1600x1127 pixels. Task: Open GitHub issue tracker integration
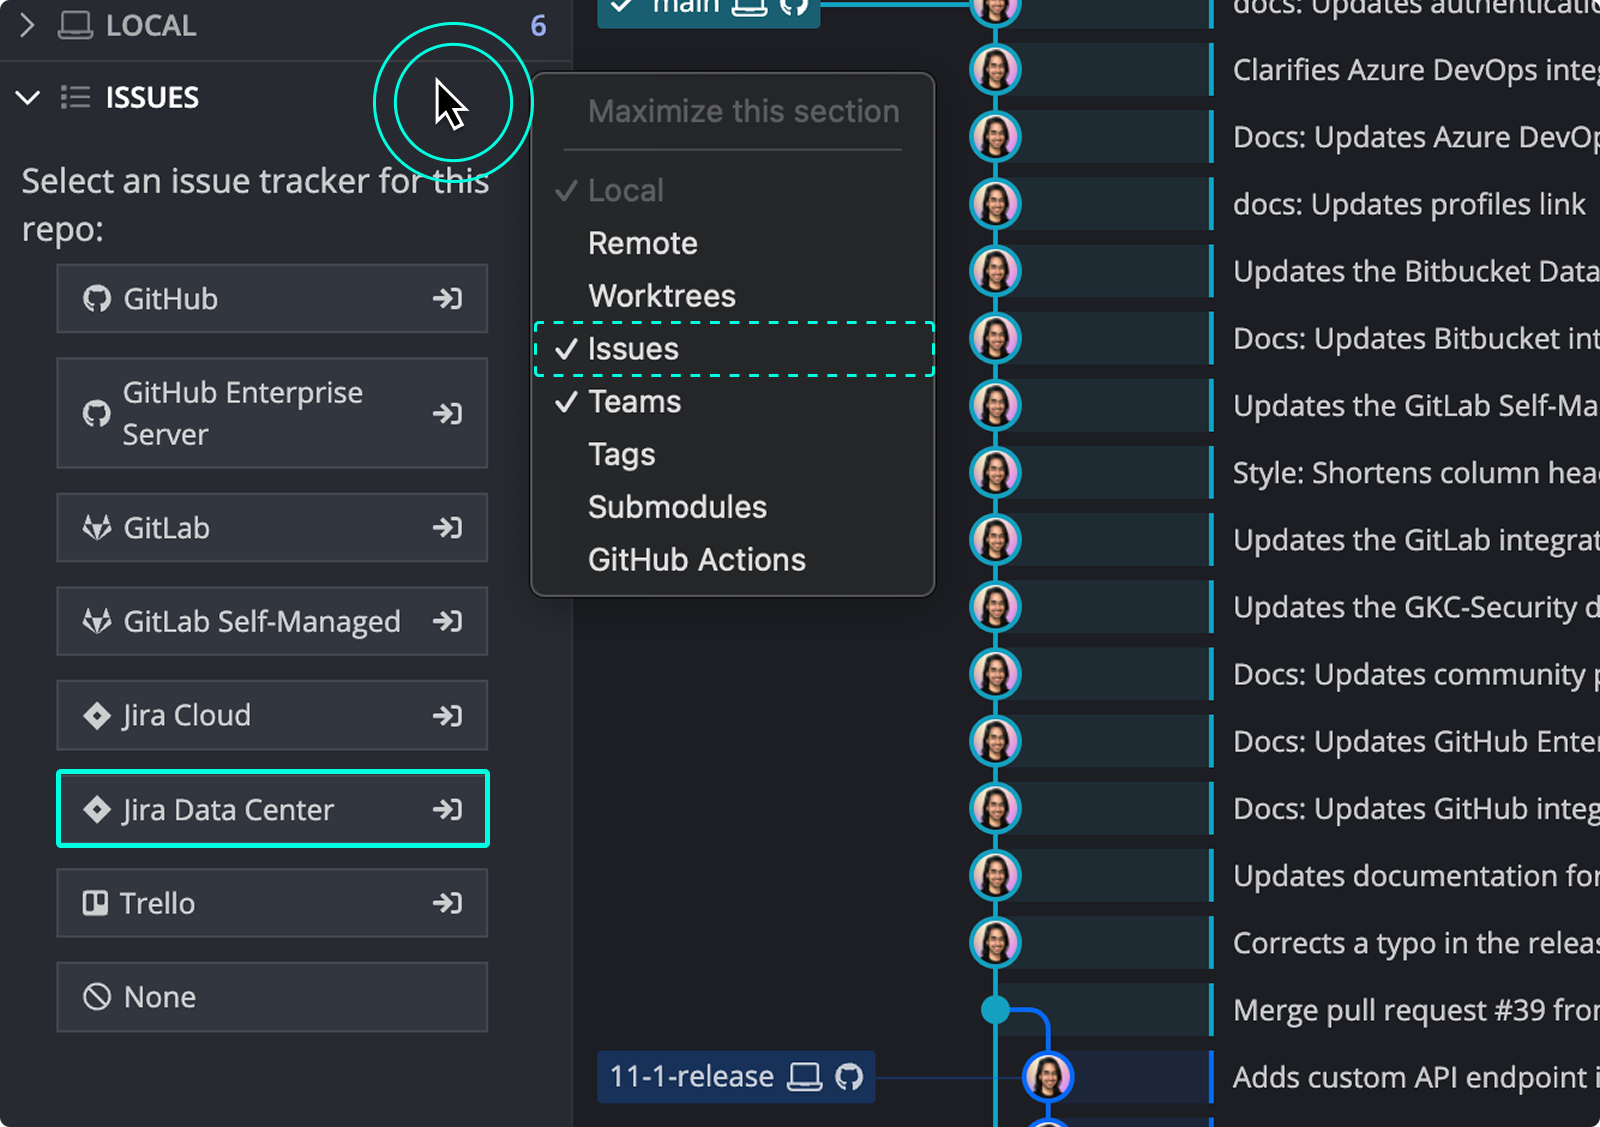click(271, 298)
